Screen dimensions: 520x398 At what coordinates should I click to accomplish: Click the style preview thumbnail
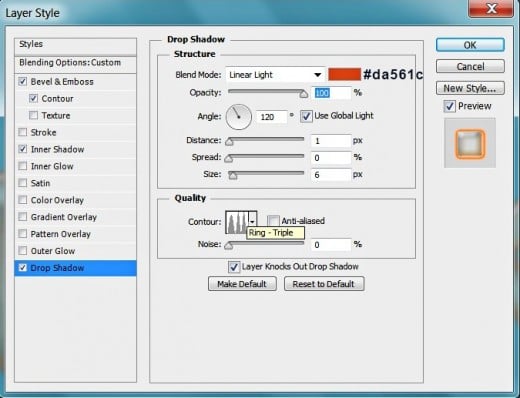click(x=470, y=143)
